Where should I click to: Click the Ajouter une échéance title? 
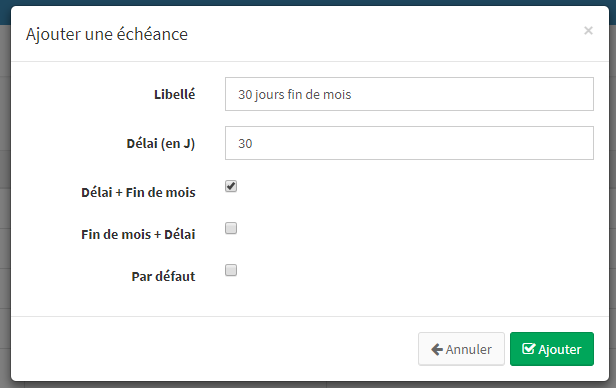point(107,34)
